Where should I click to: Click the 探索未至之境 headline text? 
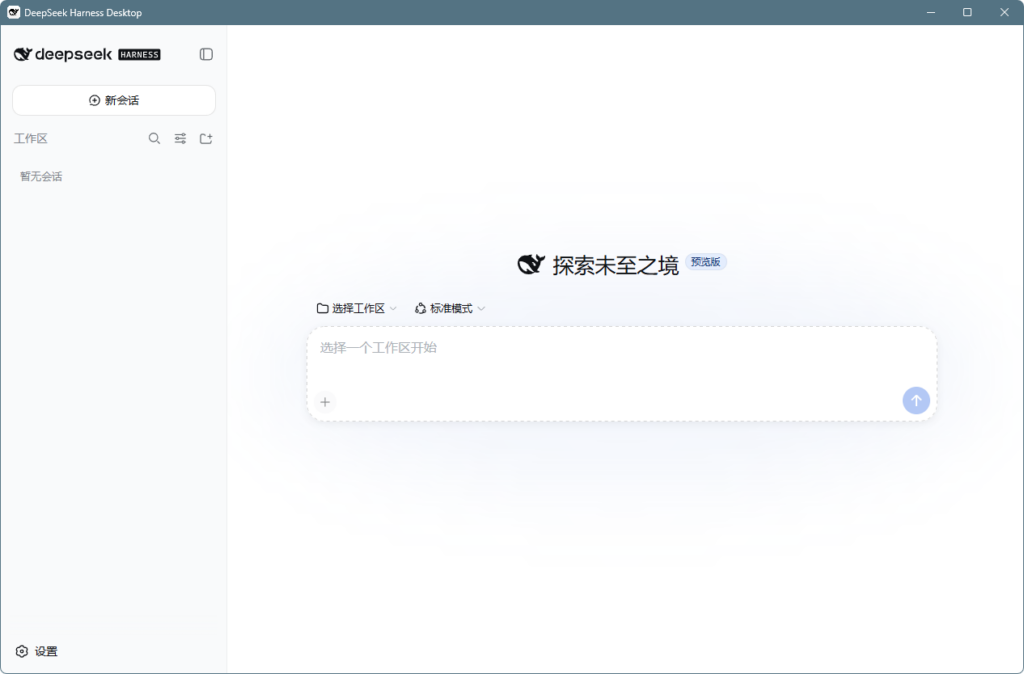[x=615, y=265]
